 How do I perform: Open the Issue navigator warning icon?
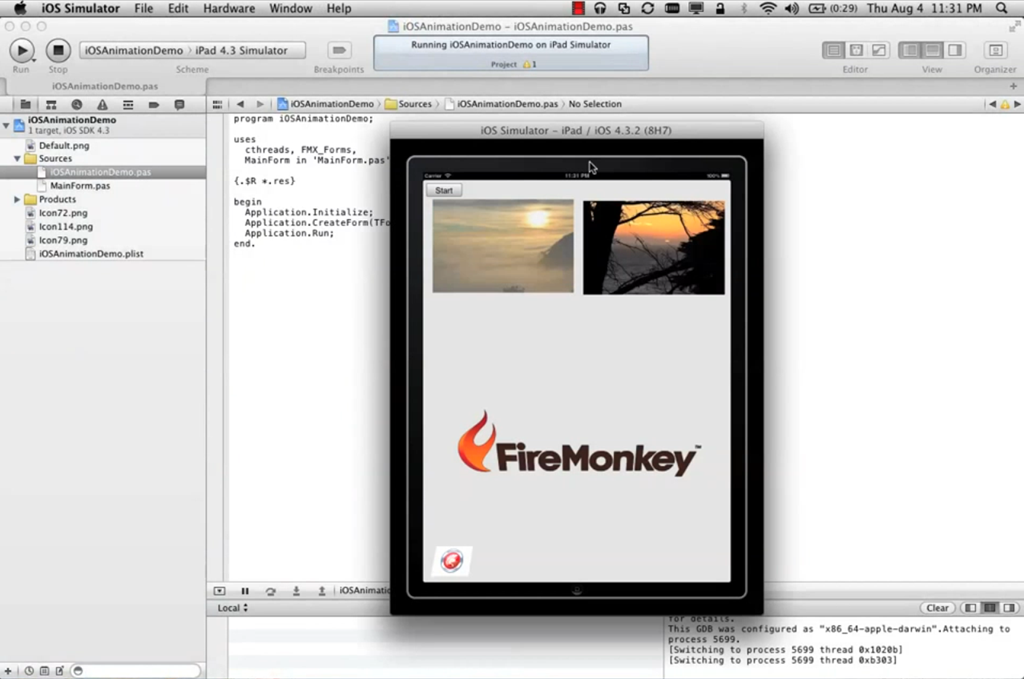point(103,104)
